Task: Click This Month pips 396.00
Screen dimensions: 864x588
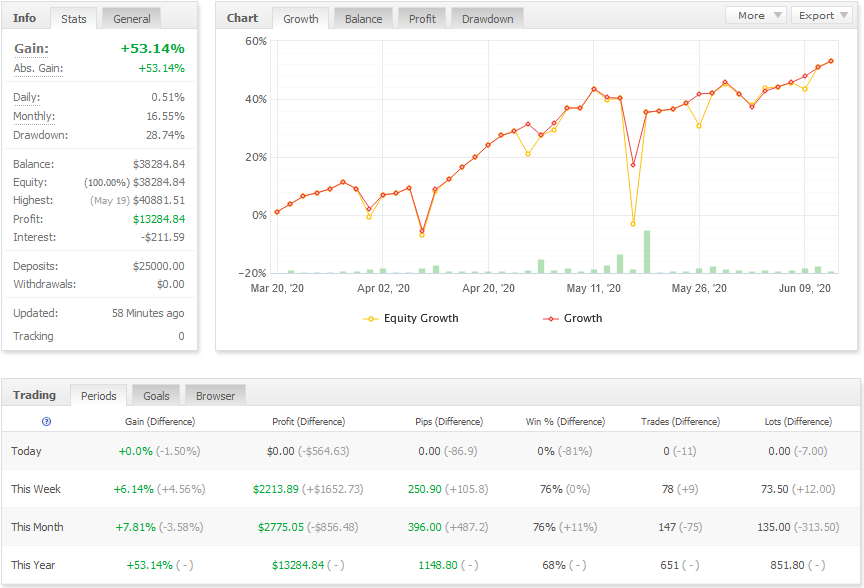Action: click(x=425, y=527)
